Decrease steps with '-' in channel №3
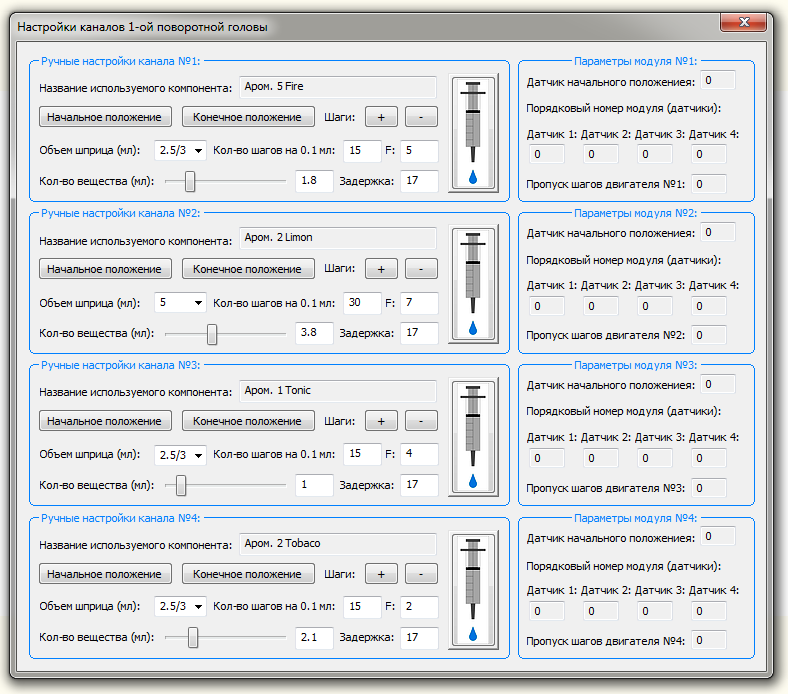 tap(421, 421)
